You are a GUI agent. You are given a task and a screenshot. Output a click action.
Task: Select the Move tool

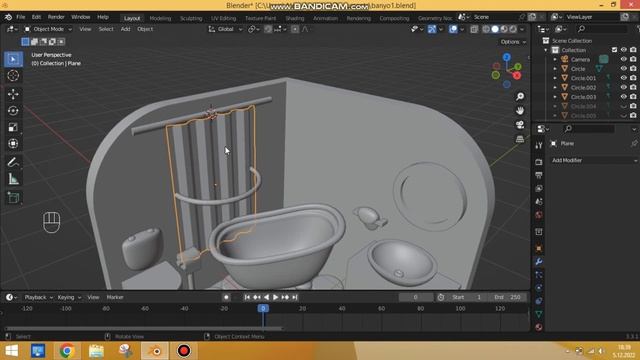13,94
